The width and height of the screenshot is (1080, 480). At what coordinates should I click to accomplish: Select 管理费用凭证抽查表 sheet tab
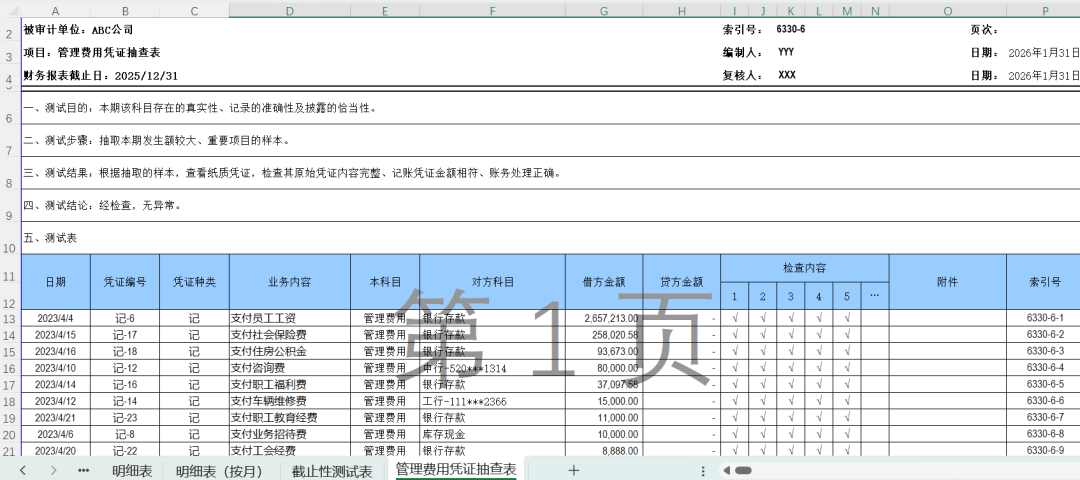455,470
